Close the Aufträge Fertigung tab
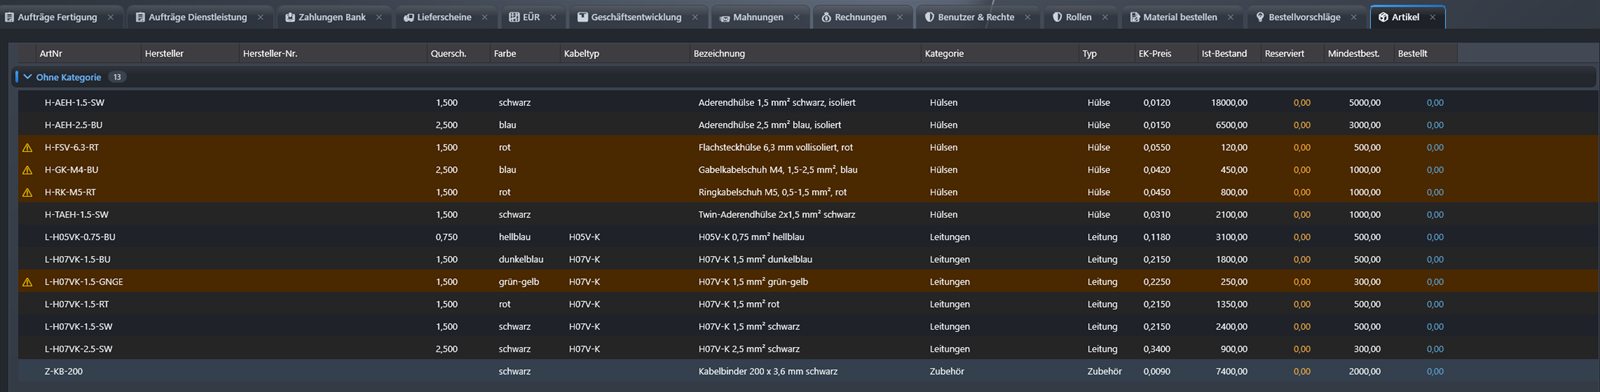 click(x=110, y=17)
